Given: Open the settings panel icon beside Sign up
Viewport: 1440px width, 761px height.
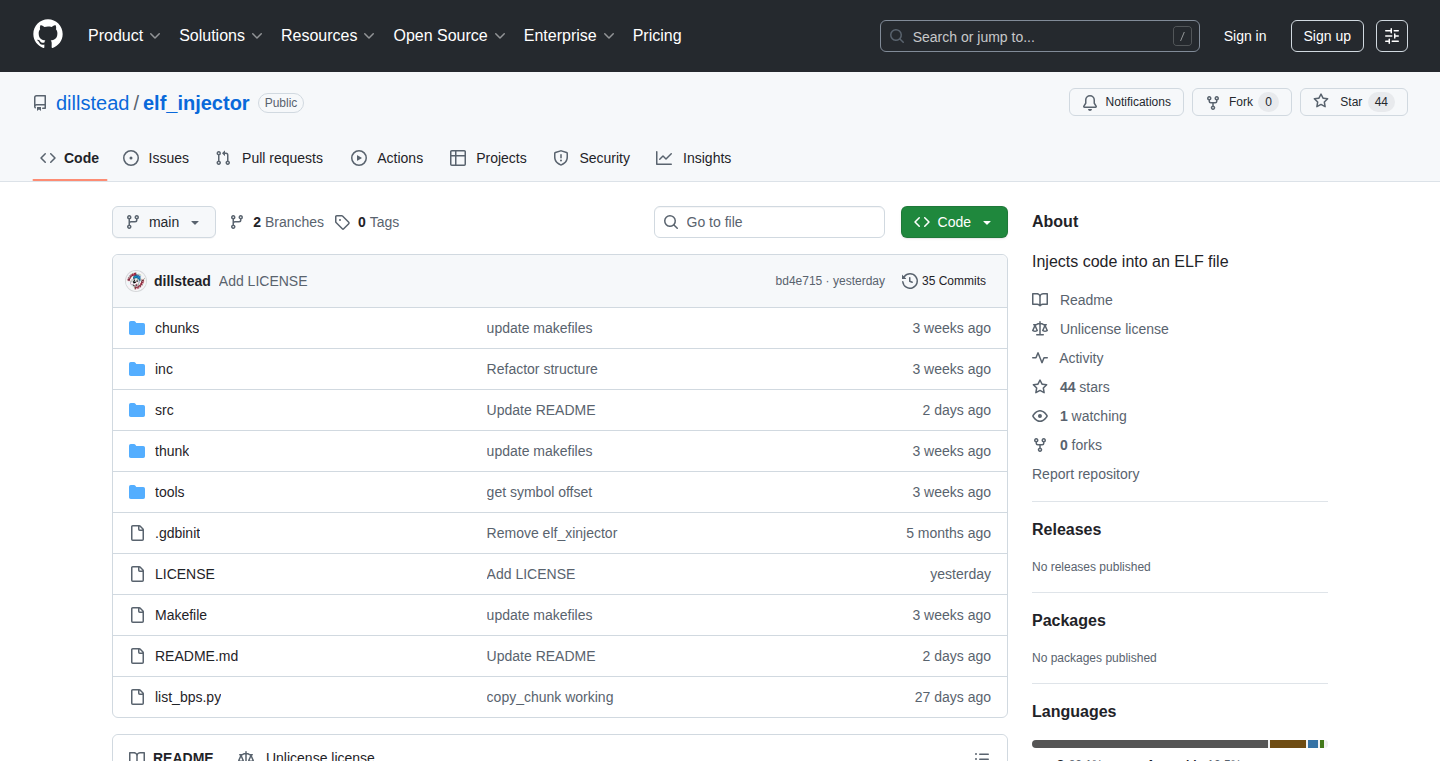Looking at the screenshot, I should tap(1392, 36).
